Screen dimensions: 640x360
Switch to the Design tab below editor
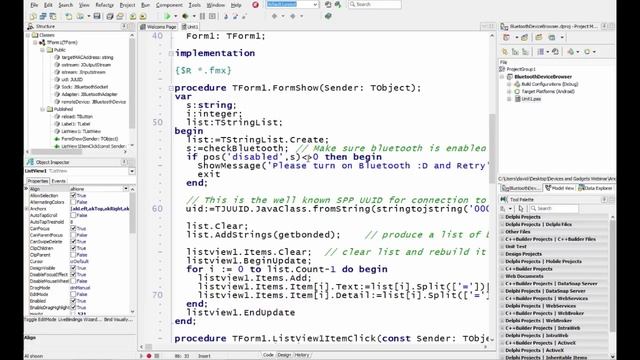point(284,355)
